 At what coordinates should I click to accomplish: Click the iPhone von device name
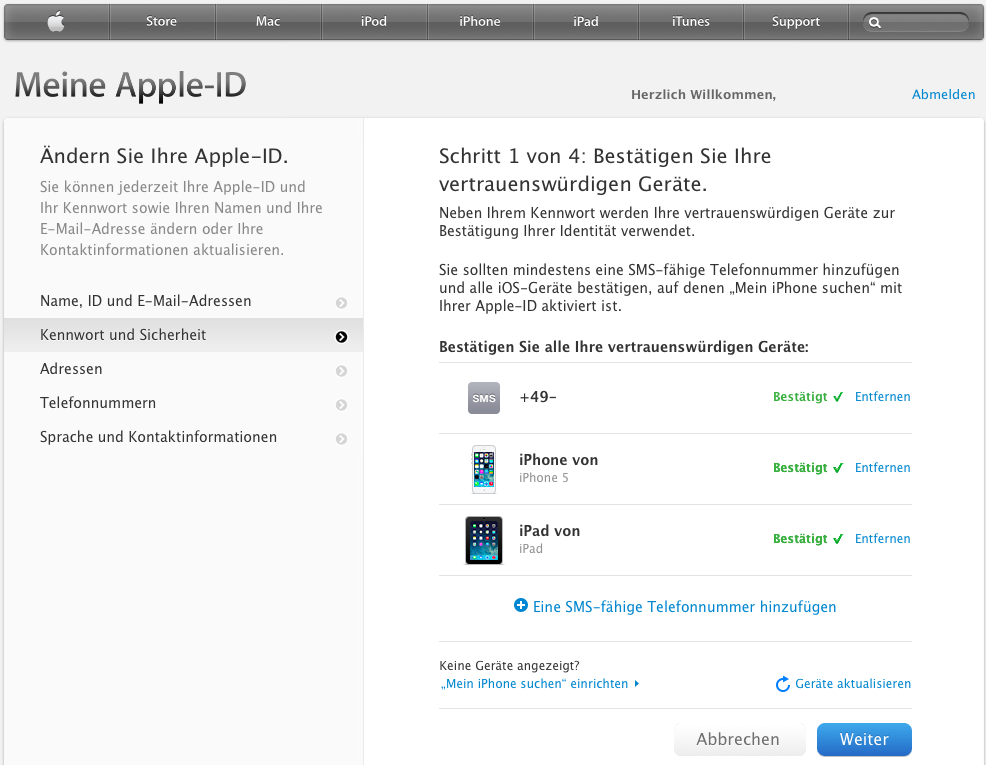point(558,460)
